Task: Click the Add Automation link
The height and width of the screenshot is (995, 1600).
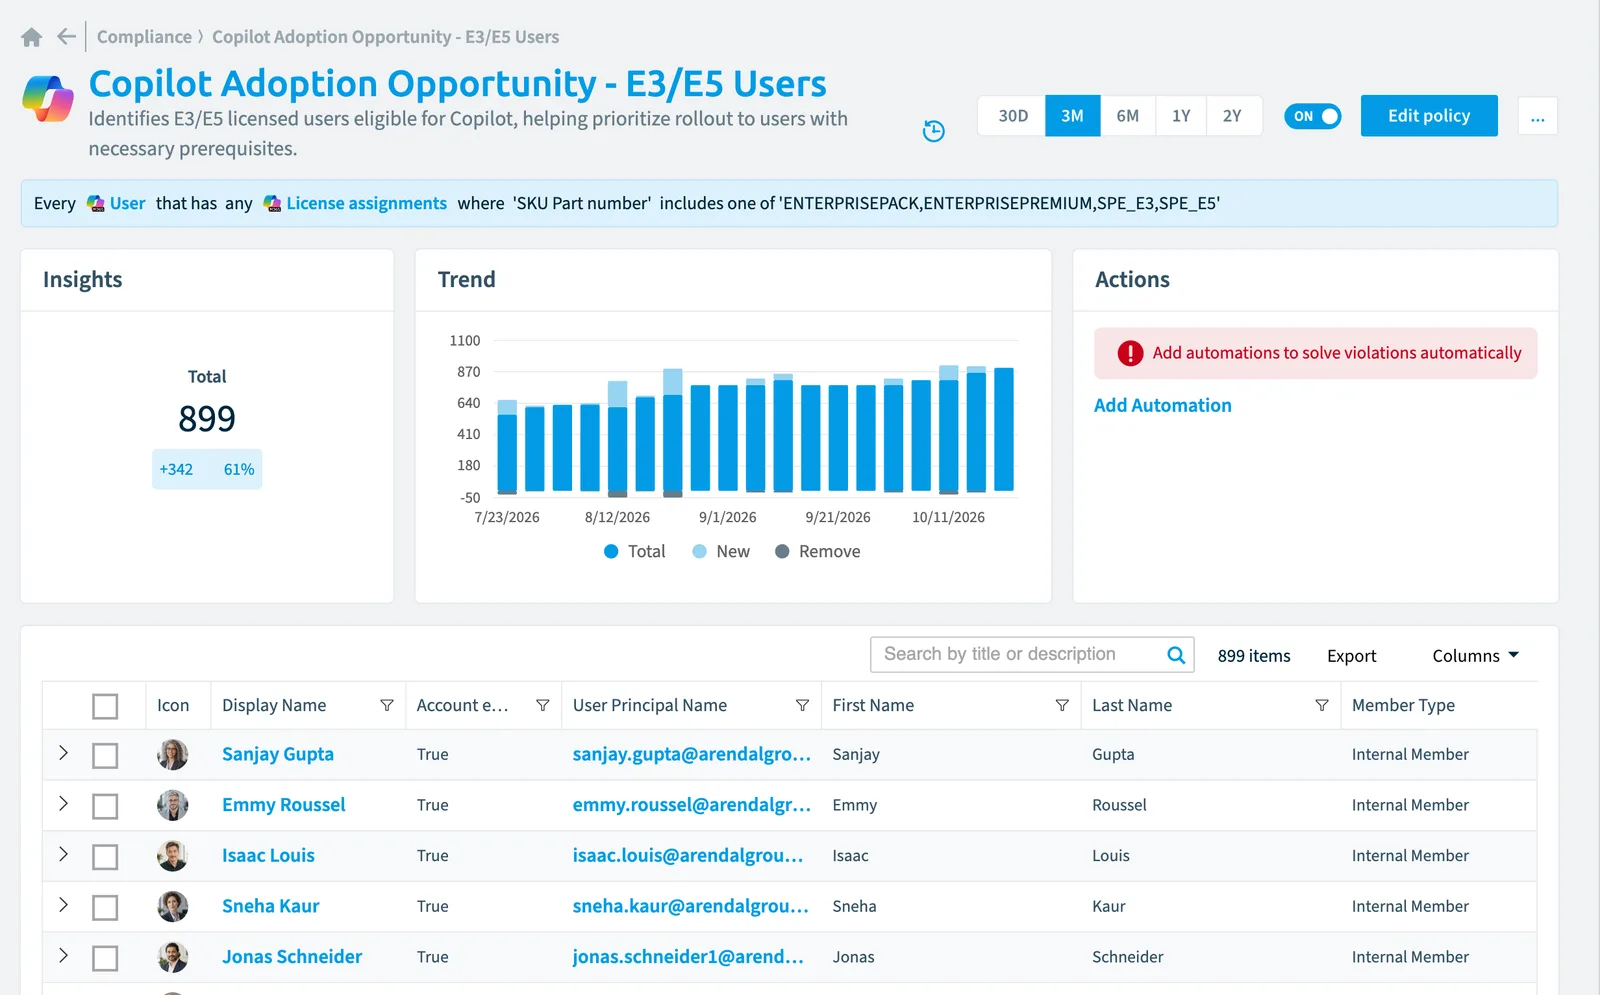Action: click(1162, 406)
